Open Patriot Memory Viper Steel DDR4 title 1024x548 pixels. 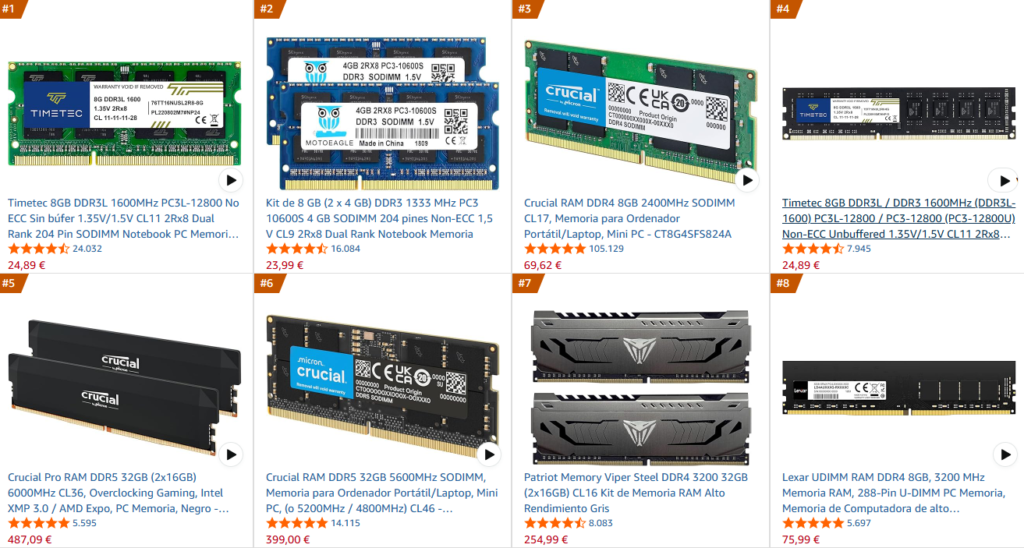(635, 492)
